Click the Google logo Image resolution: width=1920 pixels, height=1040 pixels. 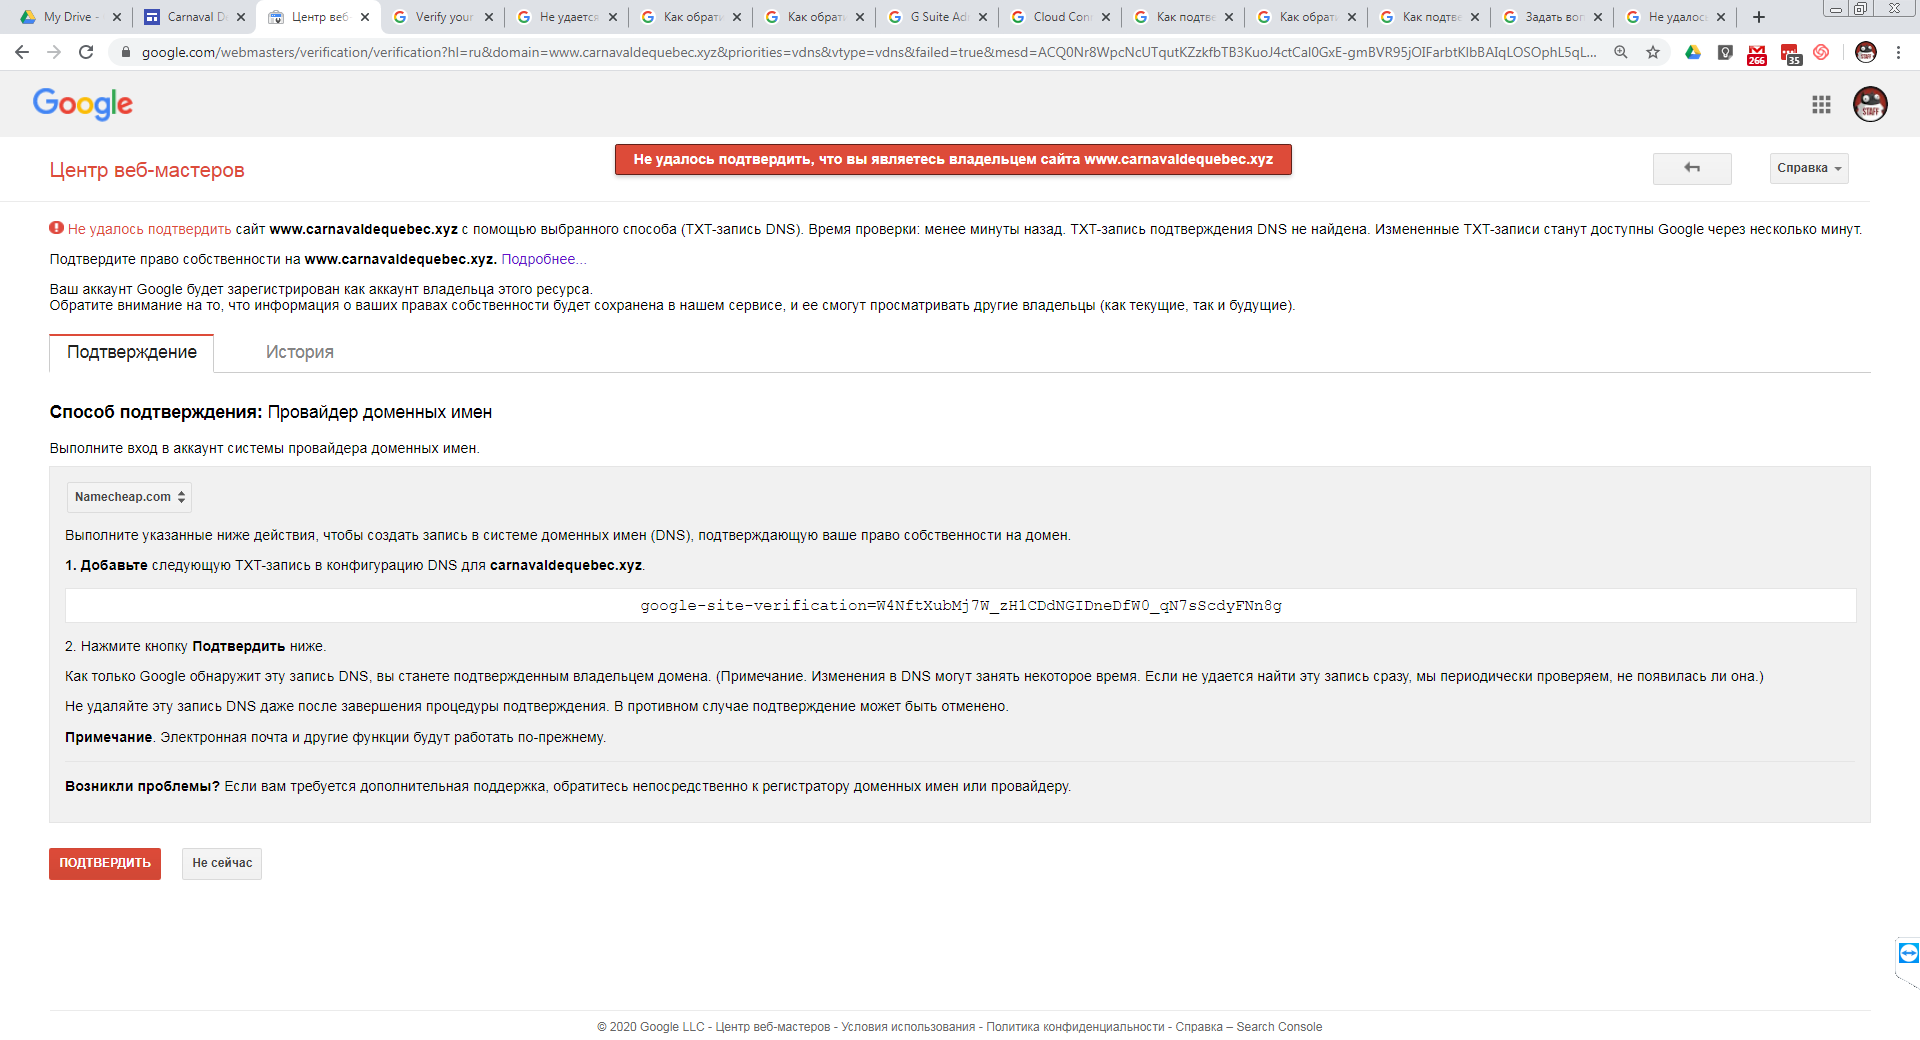(x=82, y=103)
